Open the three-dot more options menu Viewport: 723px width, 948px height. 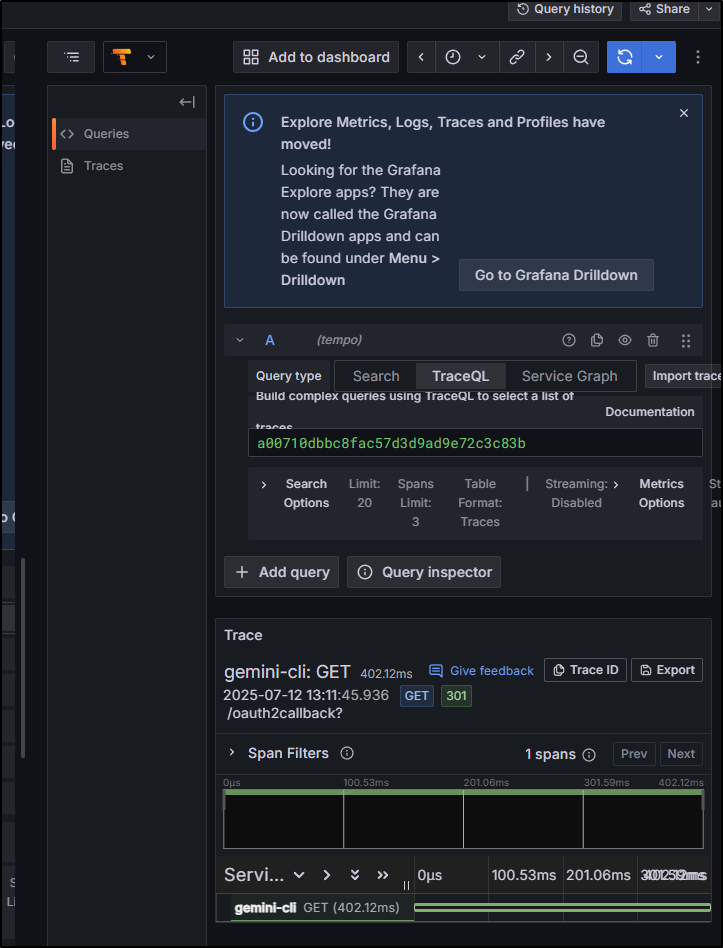pos(698,57)
